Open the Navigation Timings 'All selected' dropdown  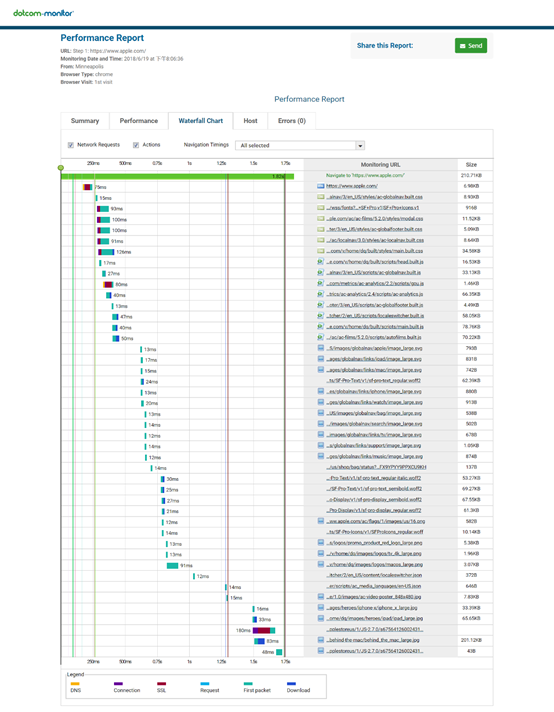300,146
